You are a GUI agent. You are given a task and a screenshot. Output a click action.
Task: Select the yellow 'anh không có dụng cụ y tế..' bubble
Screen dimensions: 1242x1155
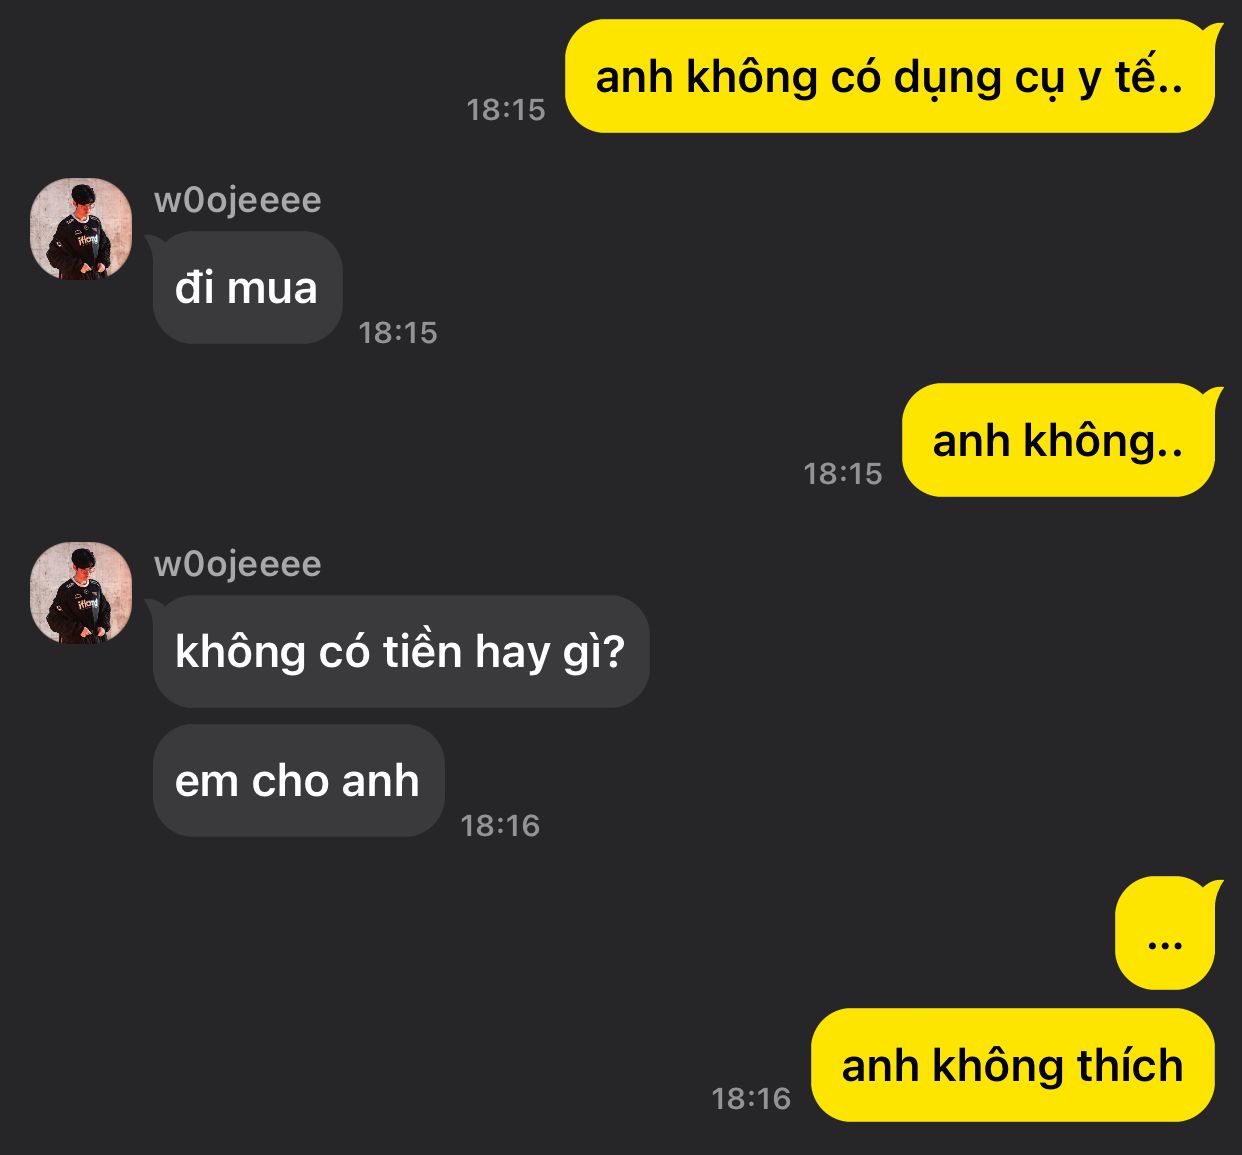pyautogui.click(x=890, y=76)
